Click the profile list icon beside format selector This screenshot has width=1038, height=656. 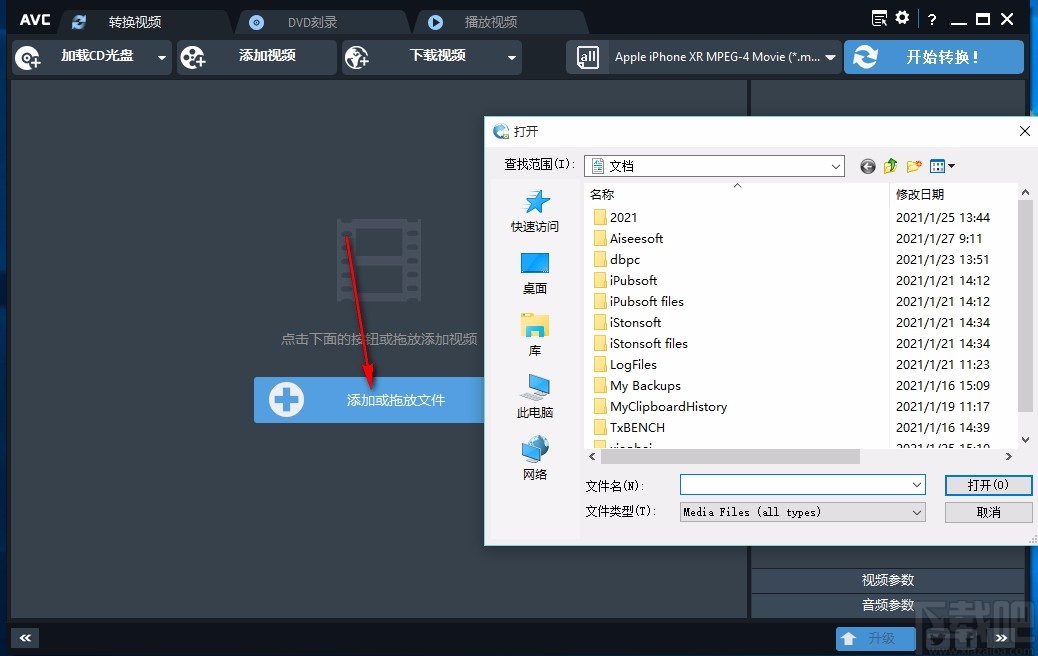587,57
